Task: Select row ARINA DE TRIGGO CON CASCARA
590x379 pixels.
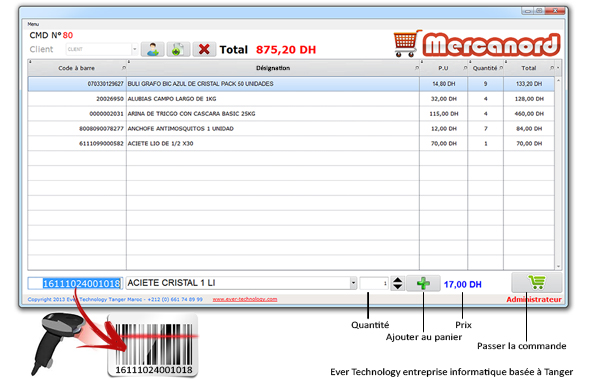Action: click(291, 114)
